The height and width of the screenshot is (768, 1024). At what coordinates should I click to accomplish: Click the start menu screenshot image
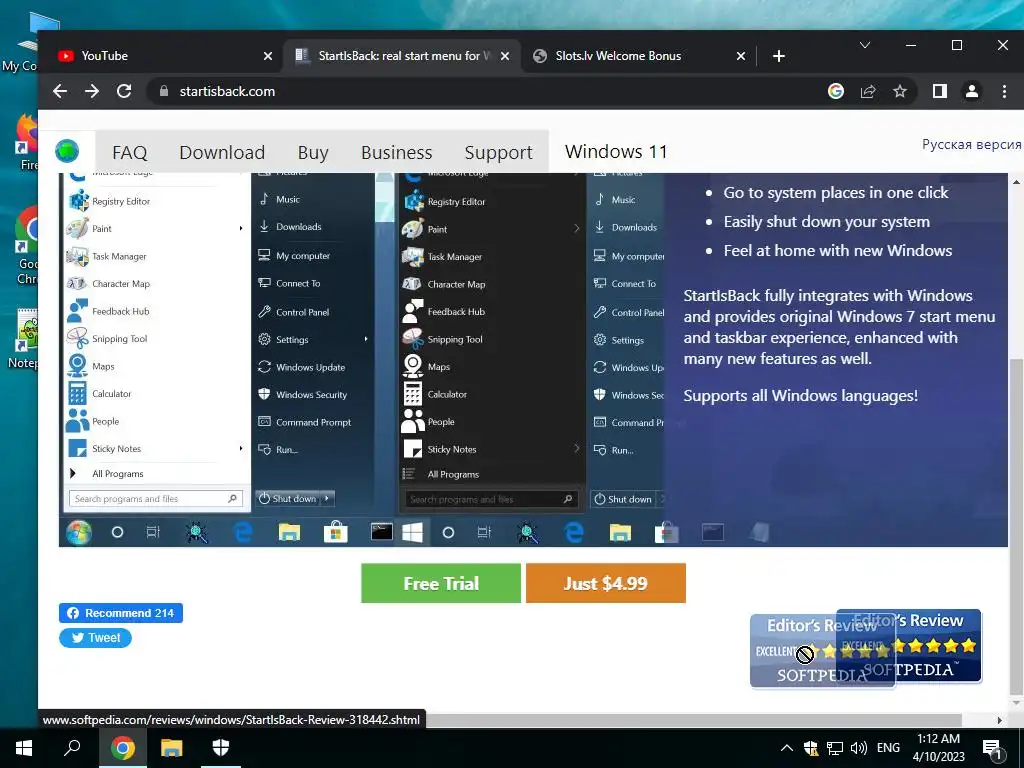[x=362, y=359]
